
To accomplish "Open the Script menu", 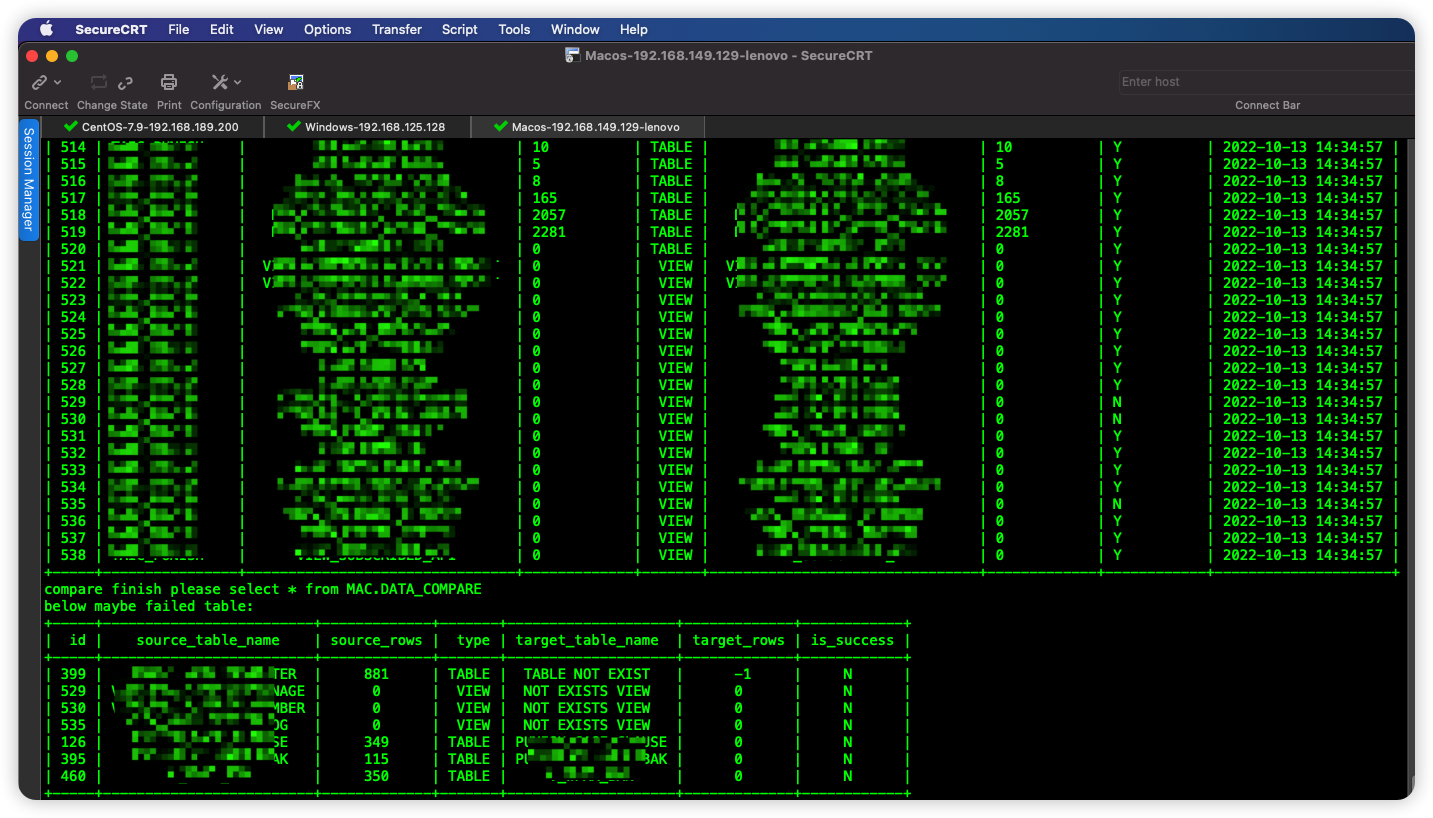I will [x=460, y=29].
